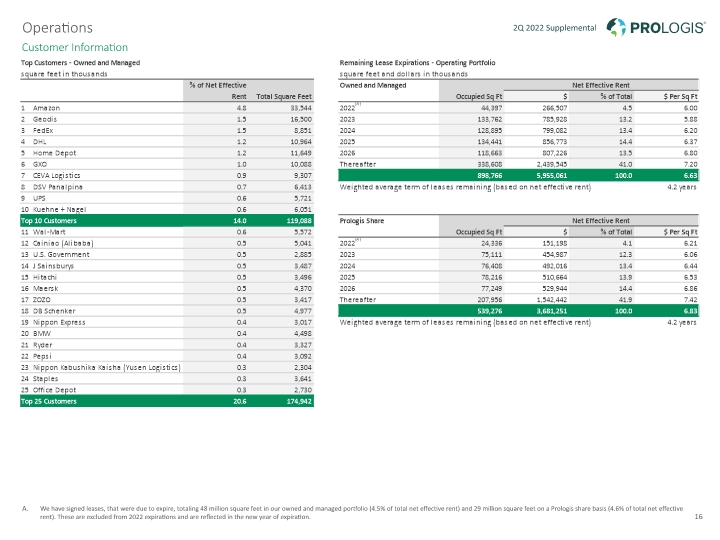
Task: Click Owned and Managed occupied total 898,766
Action: pos(489,175)
